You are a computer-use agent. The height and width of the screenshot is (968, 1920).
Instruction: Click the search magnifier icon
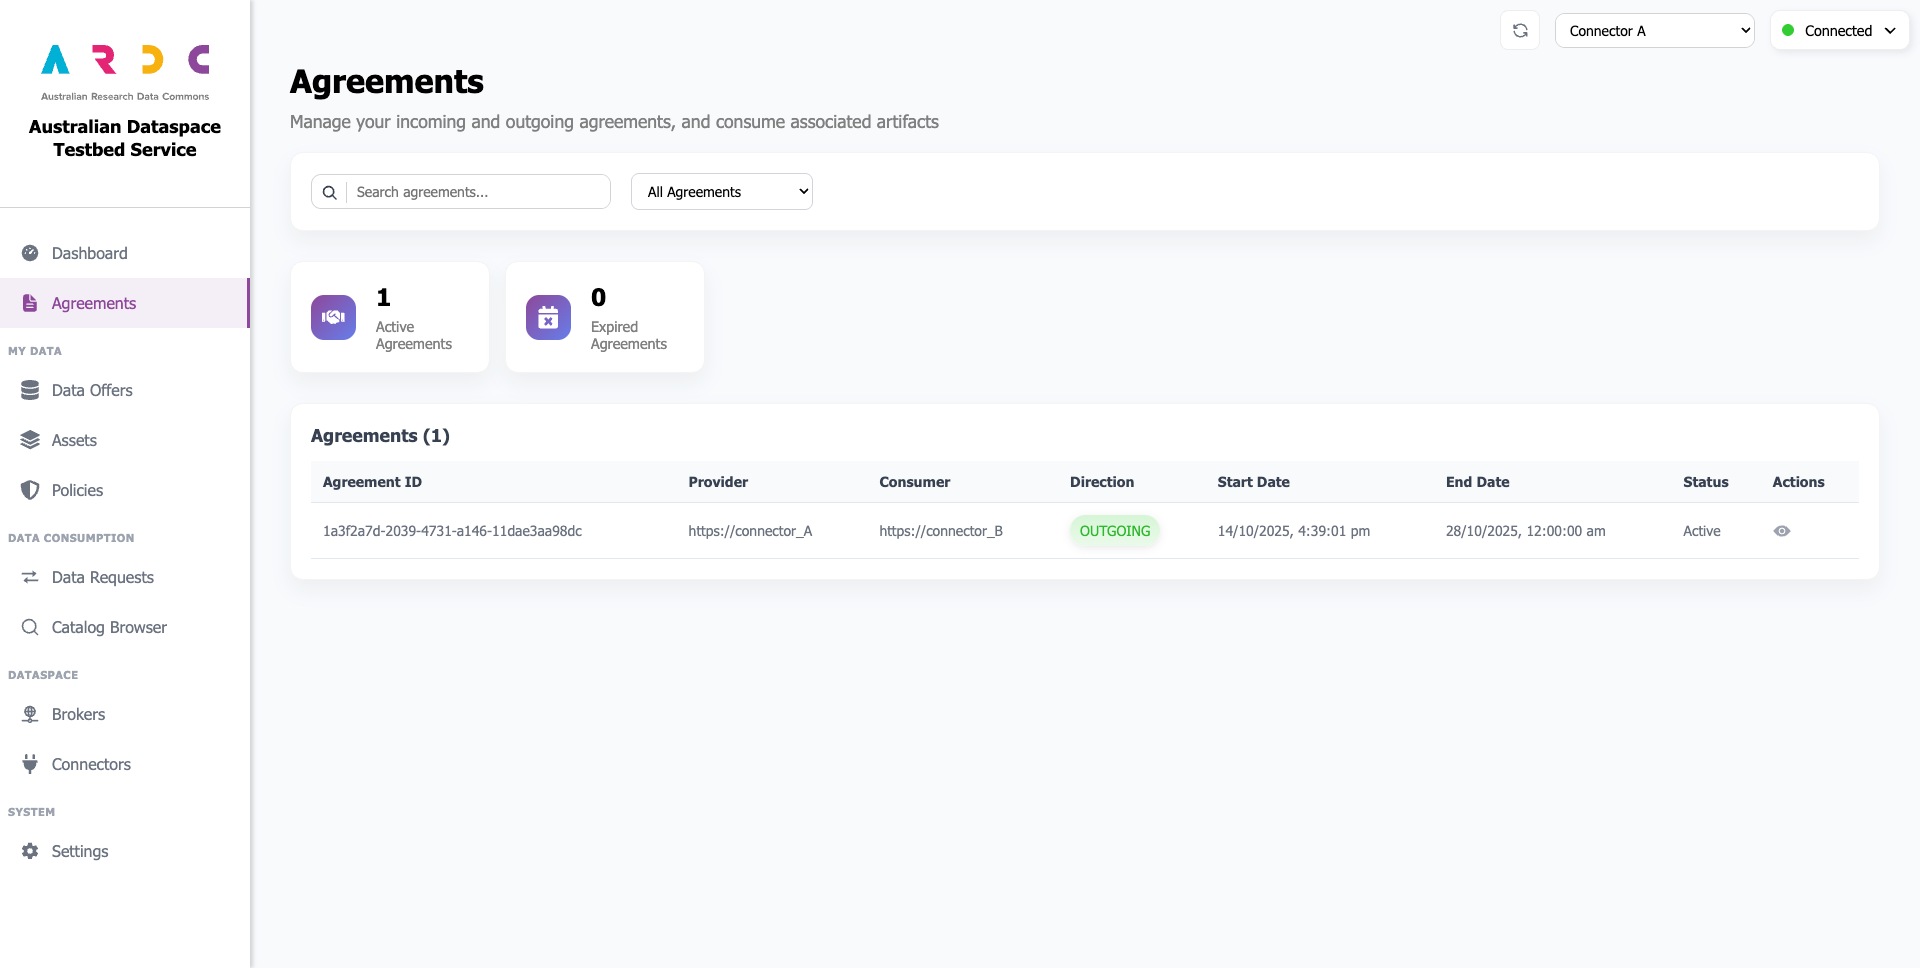(329, 192)
